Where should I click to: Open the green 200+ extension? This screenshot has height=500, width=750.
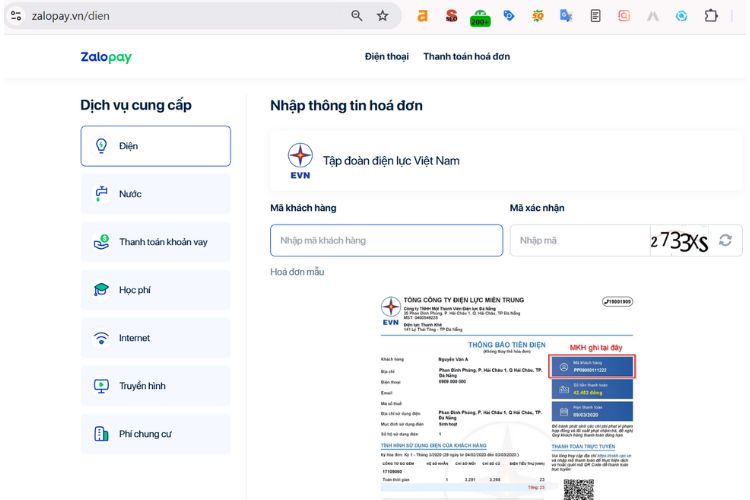point(480,18)
